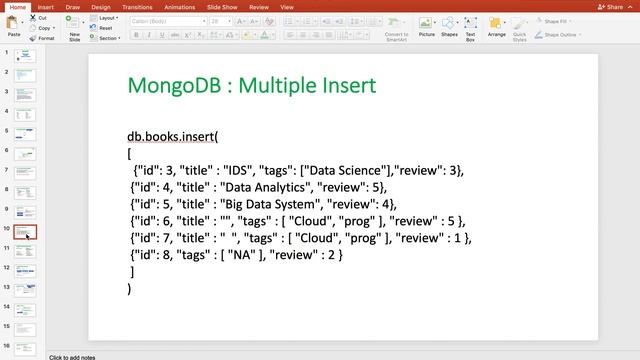Clear all text formatting icon
Viewport: 640px width, 360px height.
(269, 21)
